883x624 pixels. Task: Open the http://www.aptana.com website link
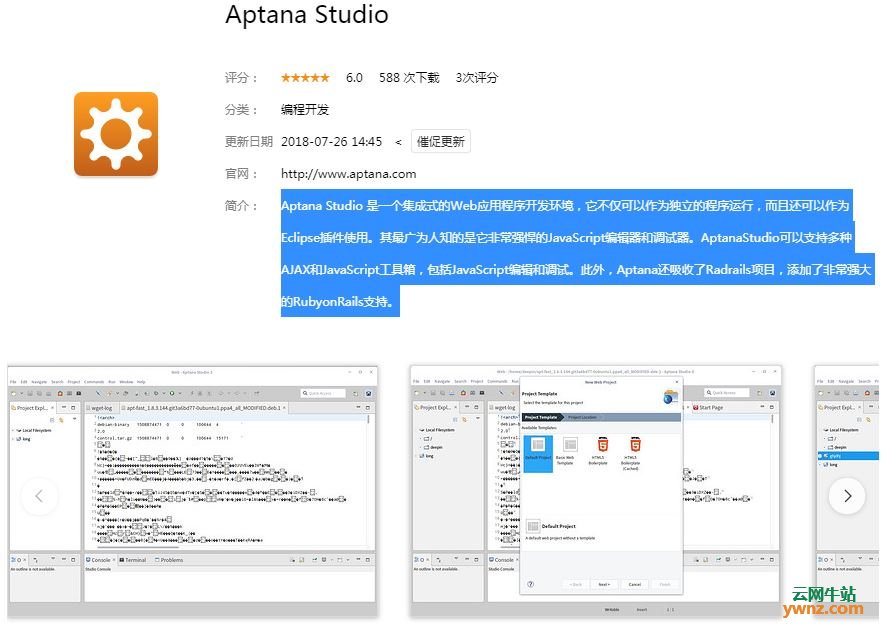point(349,173)
